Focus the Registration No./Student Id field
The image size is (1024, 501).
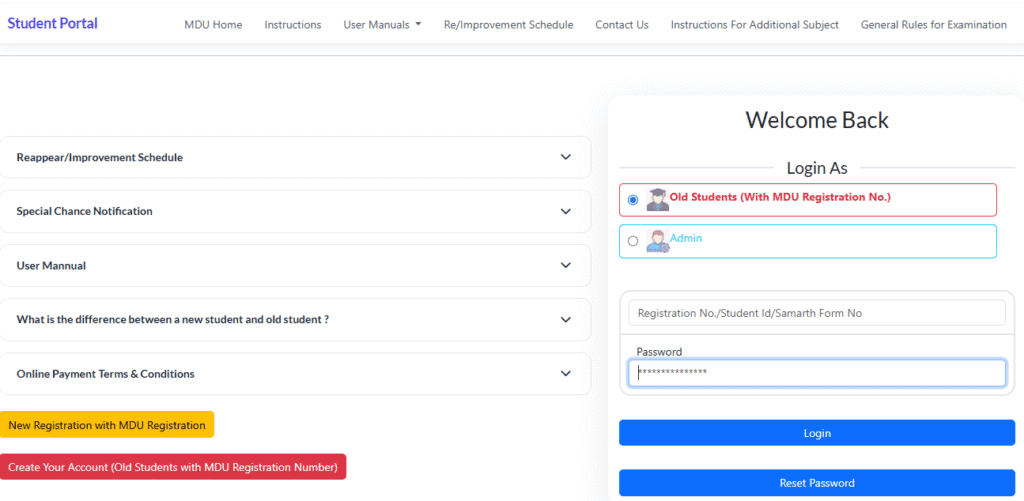point(817,313)
